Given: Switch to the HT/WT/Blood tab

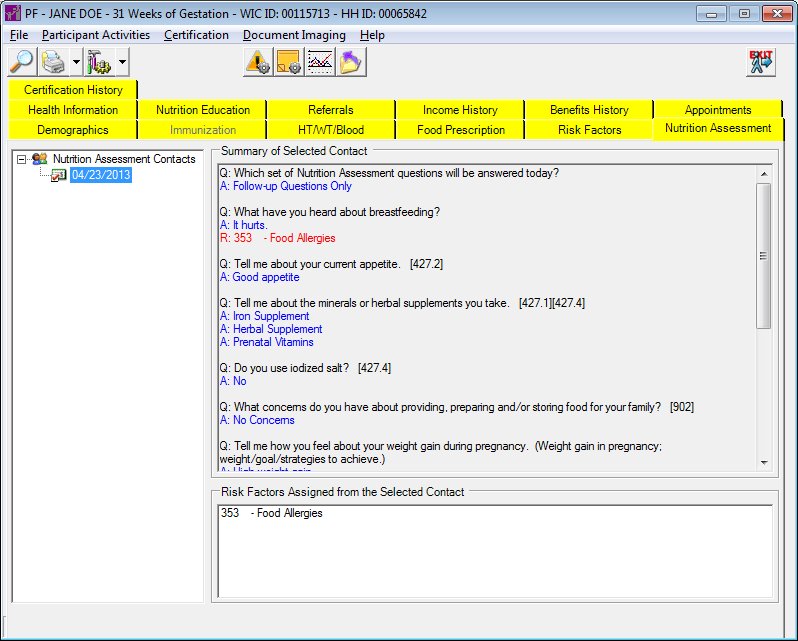Looking at the screenshot, I should click(331, 130).
